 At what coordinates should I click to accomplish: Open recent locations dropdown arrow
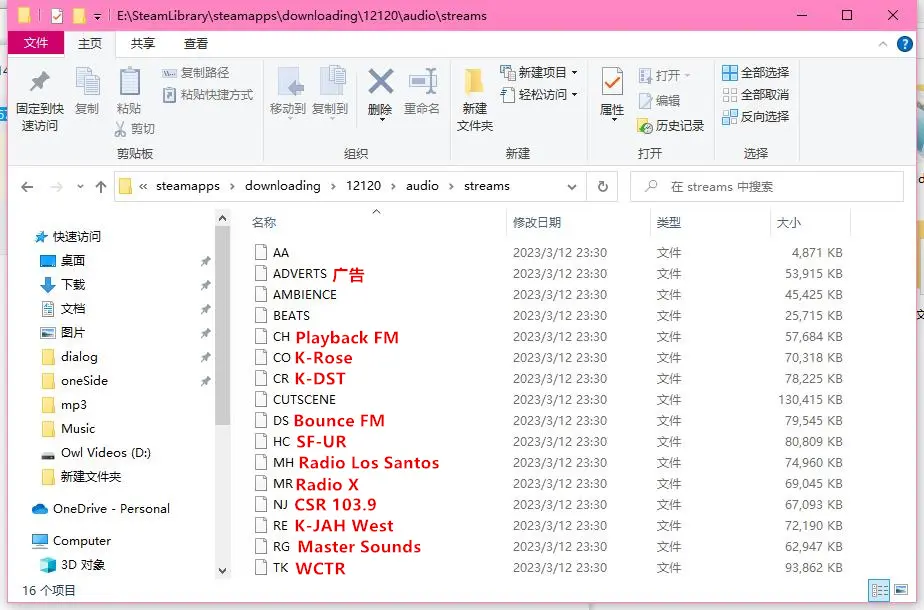click(80, 187)
